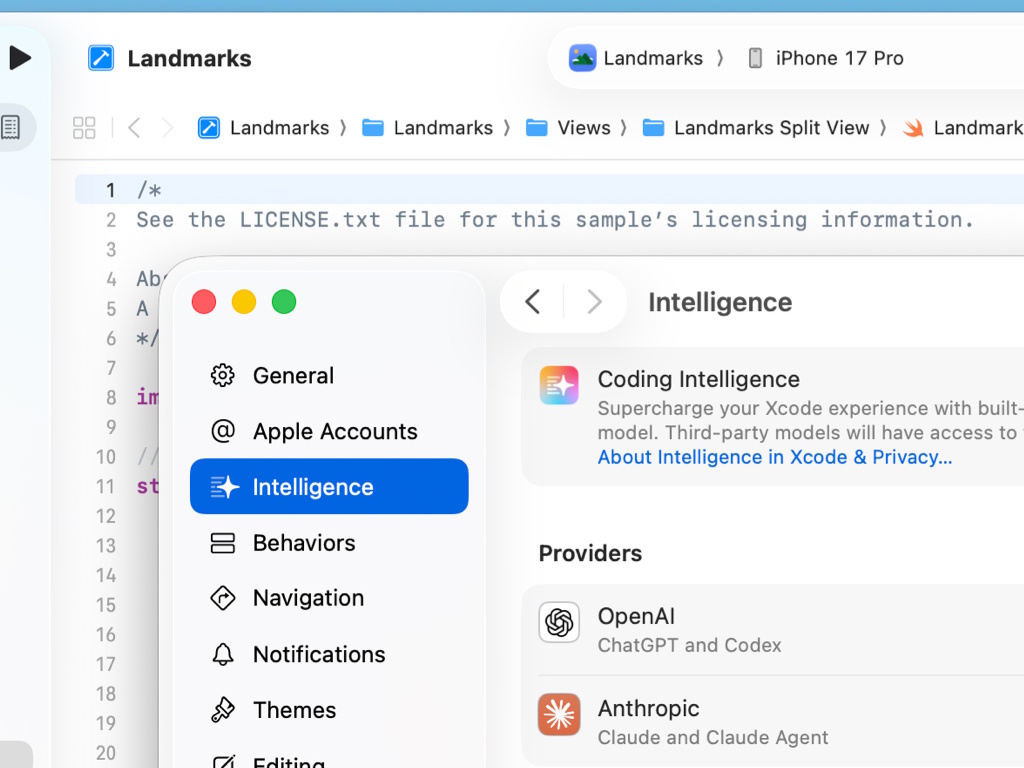Click the editor back arrow in jump bar
The width and height of the screenshot is (1024, 768).
134,128
